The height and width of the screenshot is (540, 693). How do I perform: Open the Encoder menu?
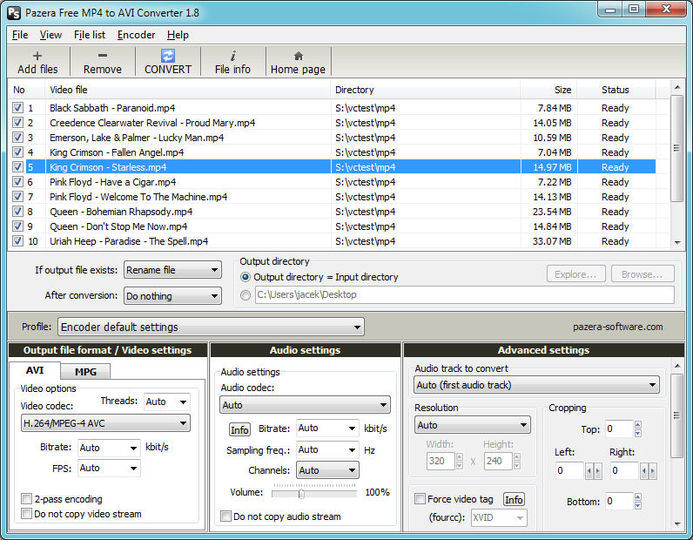[x=136, y=35]
